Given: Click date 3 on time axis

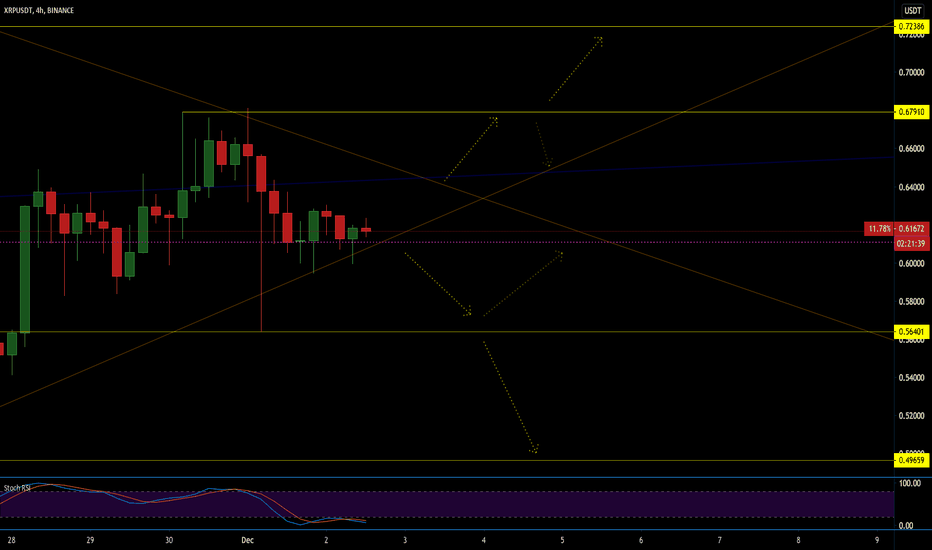Looking at the screenshot, I should click(x=405, y=540).
